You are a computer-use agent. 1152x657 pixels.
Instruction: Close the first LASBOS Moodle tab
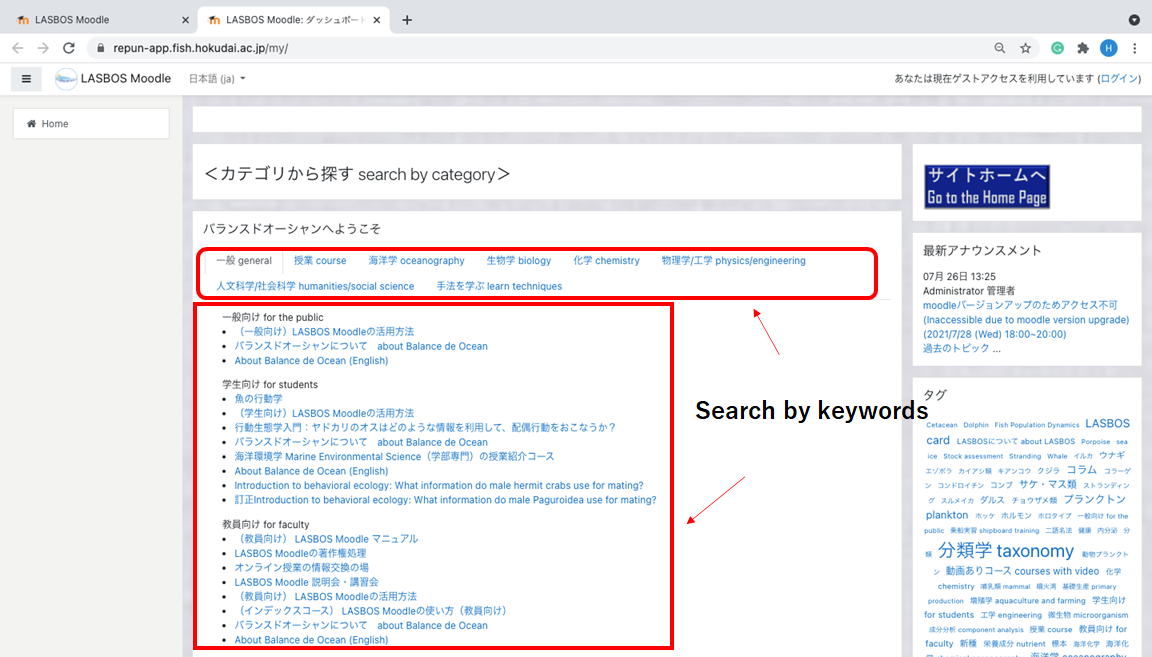(x=185, y=20)
